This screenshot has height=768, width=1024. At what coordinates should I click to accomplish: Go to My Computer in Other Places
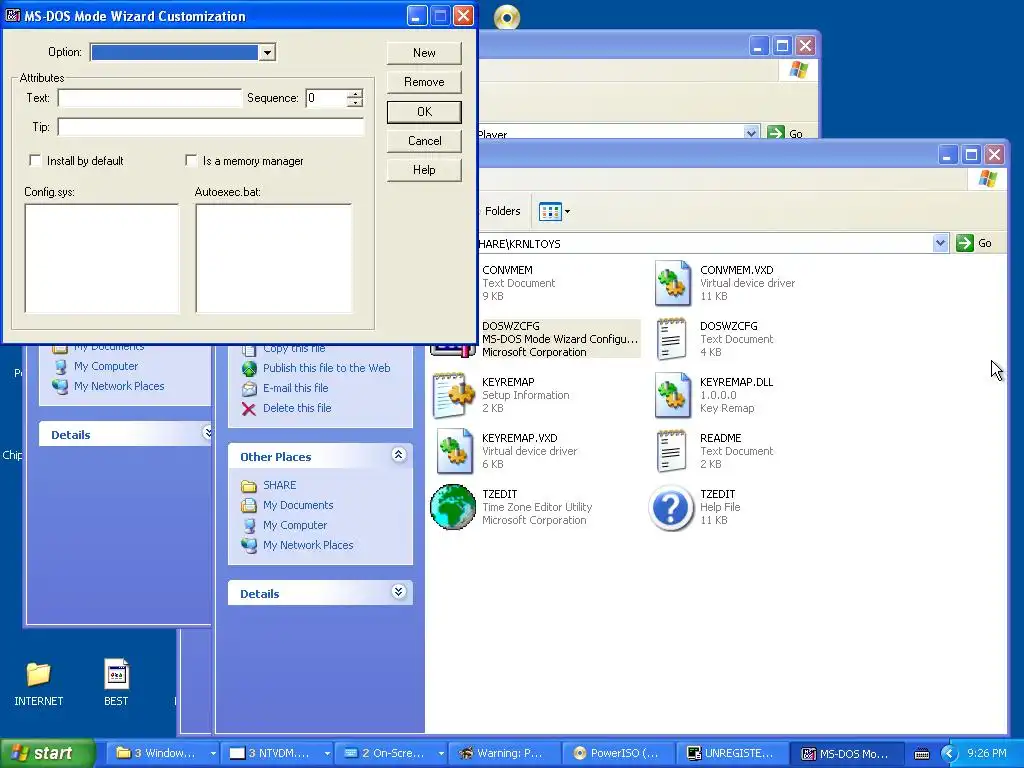tap(295, 525)
